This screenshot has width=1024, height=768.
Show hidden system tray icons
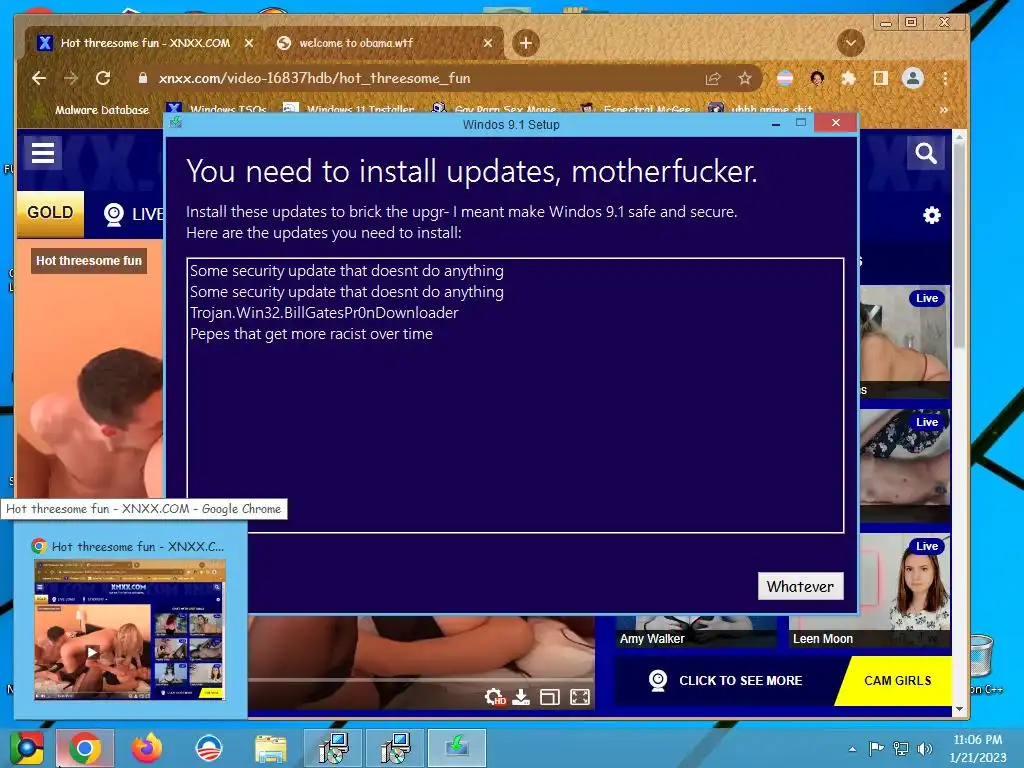pyautogui.click(x=852, y=749)
